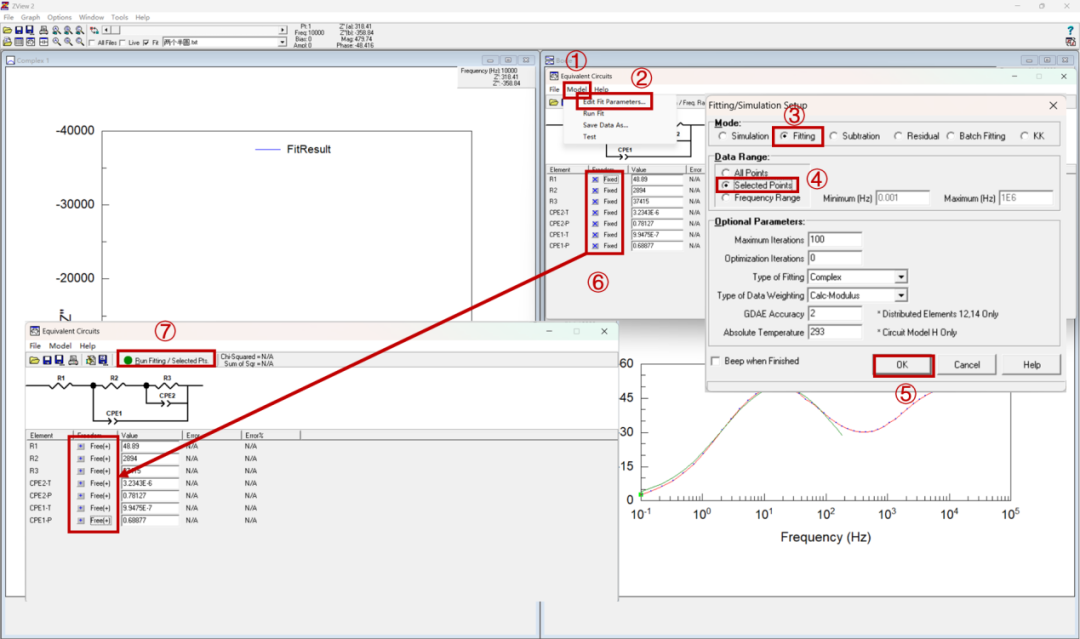Screen dimensions: 1080x639
Task: Click the data point scrollbar thumb in toolbar
Action: (115, 30)
